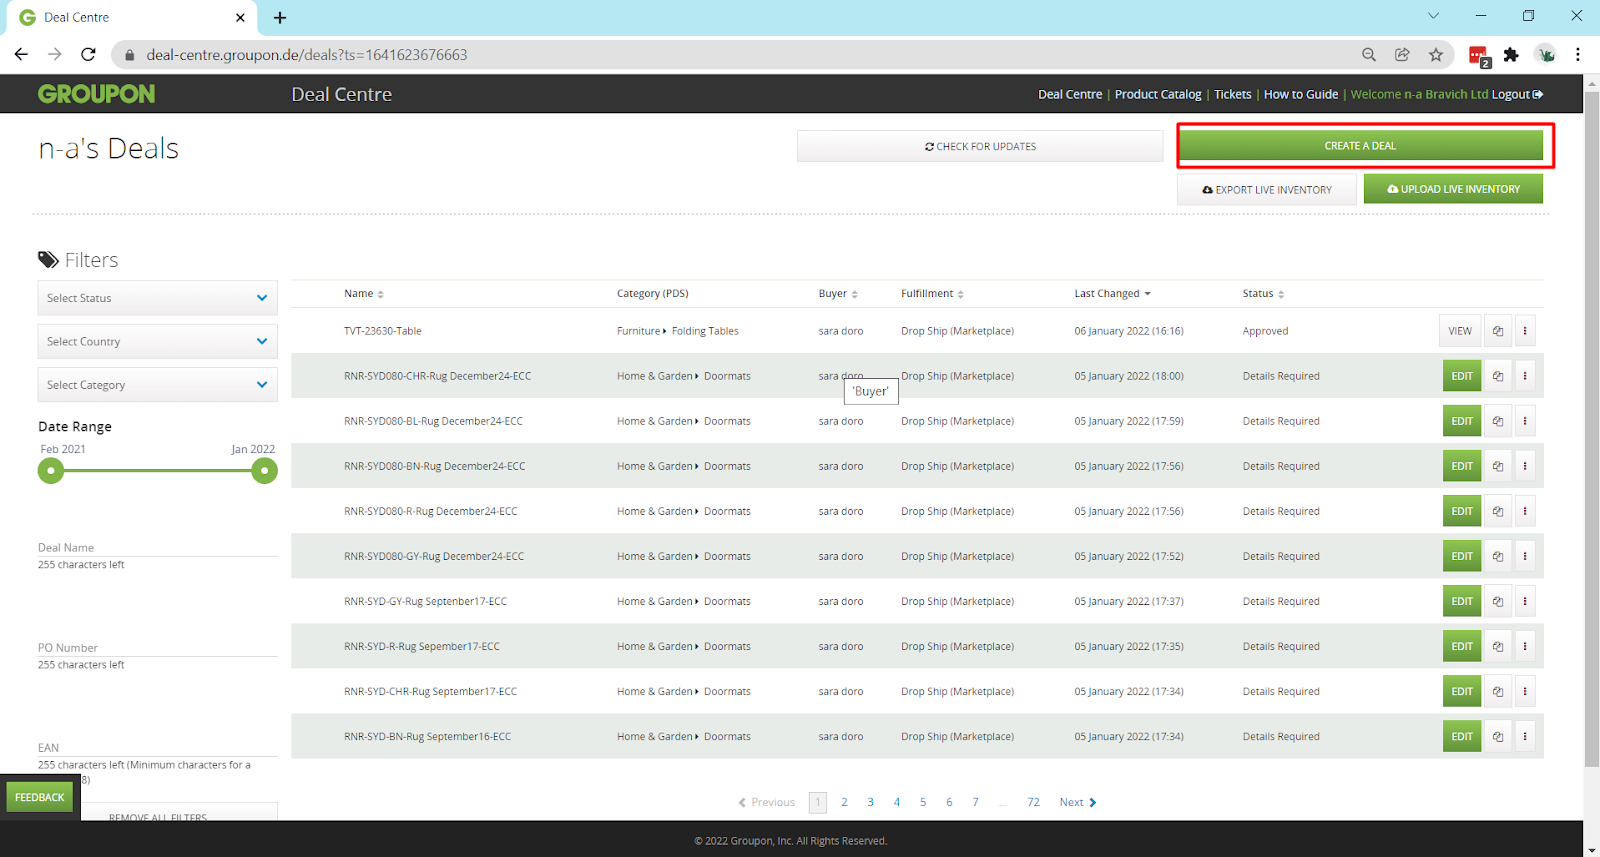Duplicate the RNR-SYD-BN-Rug September16-ECC deal
This screenshot has width=1600, height=857.
[1498, 736]
